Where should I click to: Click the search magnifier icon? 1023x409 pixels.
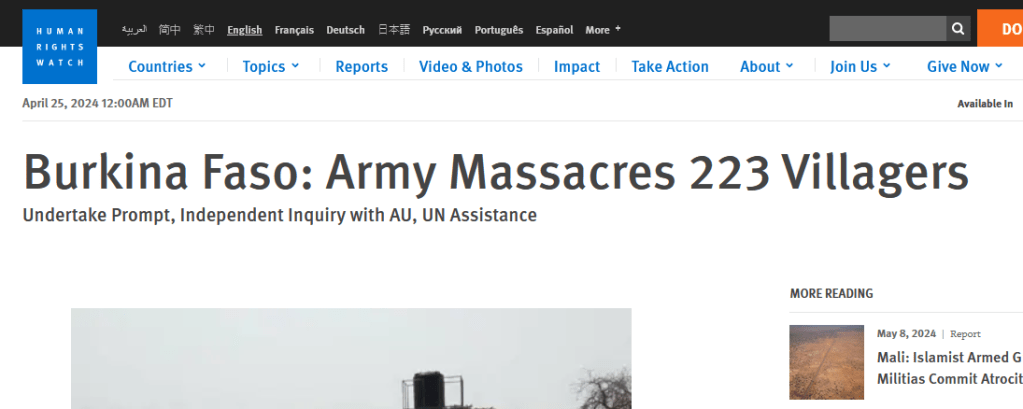[958, 29]
